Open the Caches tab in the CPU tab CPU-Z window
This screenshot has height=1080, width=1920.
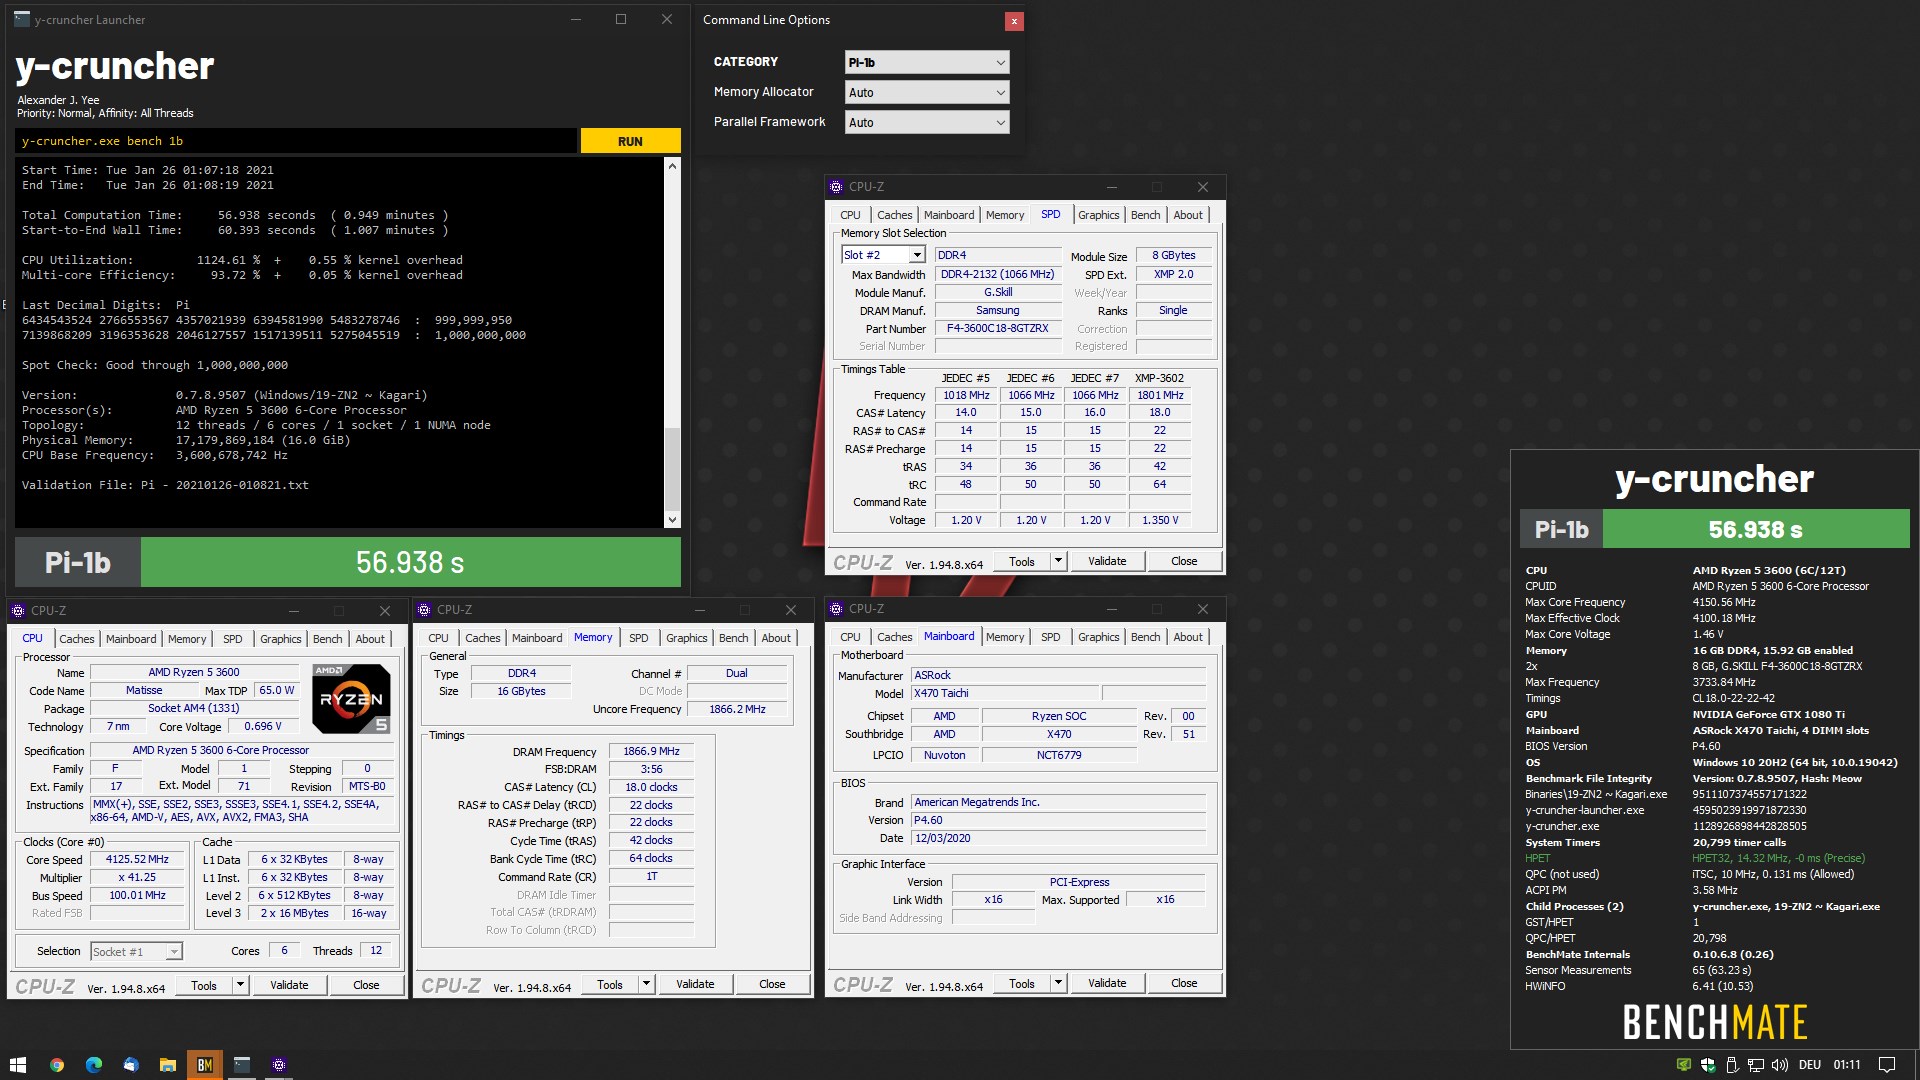click(x=76, y=639)
